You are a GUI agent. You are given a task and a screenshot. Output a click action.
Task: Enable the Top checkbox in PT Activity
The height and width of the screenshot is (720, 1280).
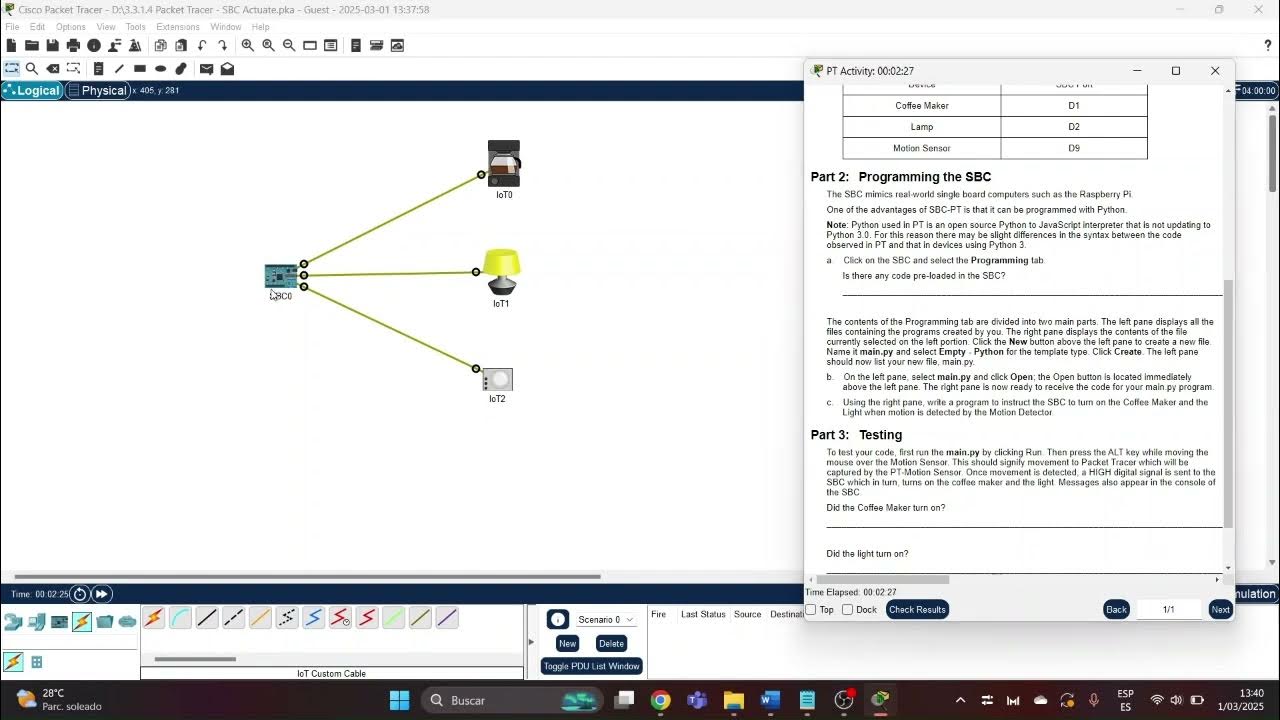(811, 610)
